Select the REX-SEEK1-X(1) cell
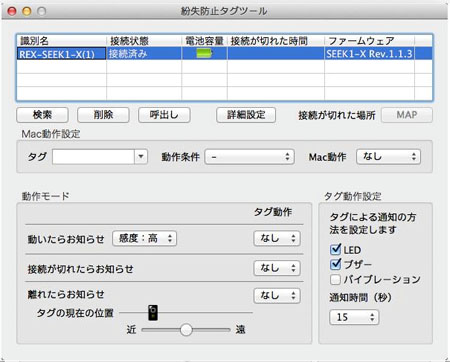 tap(61, 54)
